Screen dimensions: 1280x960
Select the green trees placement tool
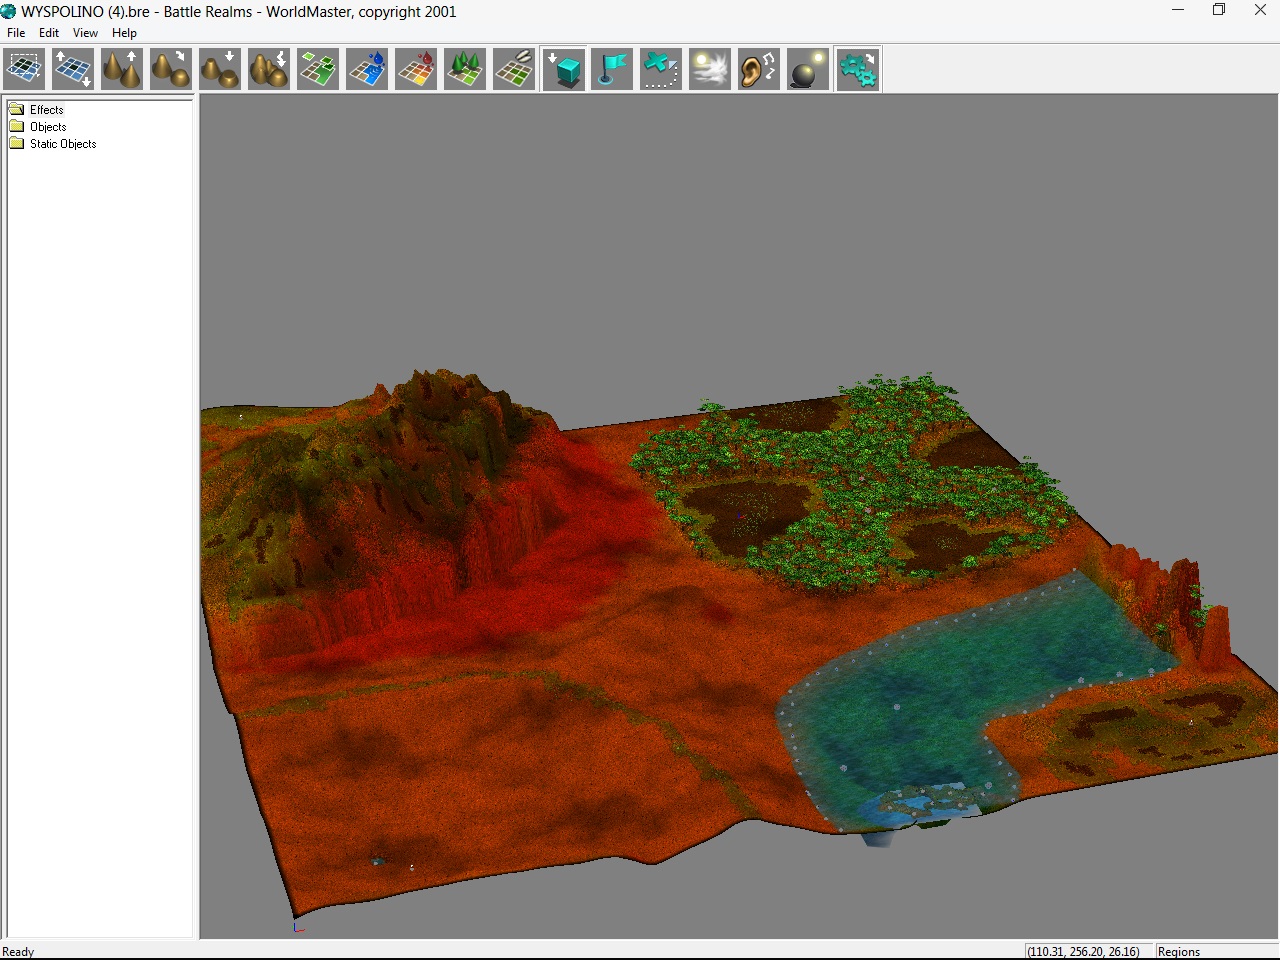click(x=465, y=70)
